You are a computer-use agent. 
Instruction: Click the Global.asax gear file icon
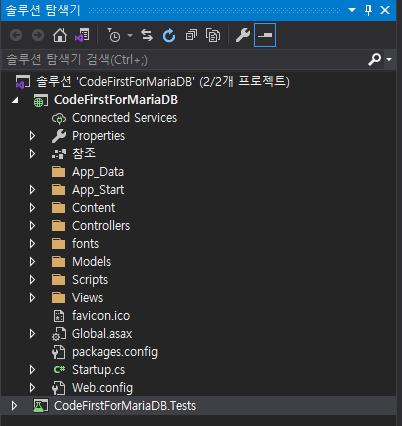59,334
